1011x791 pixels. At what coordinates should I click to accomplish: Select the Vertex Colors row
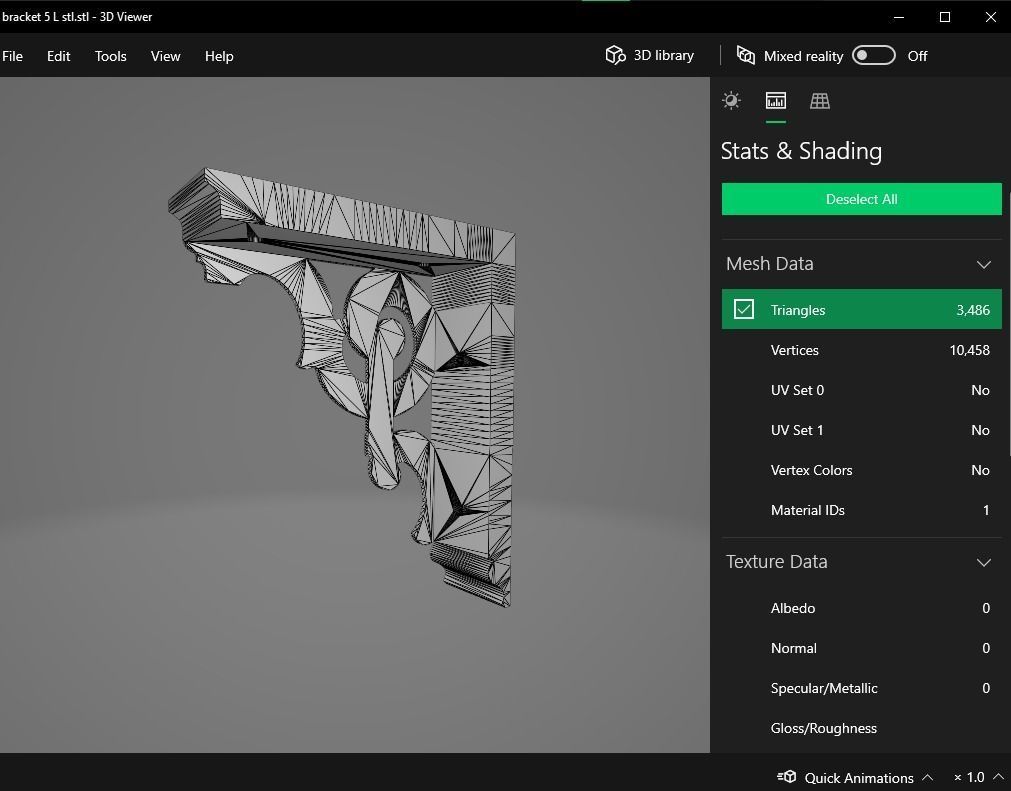tap(861, 470)
